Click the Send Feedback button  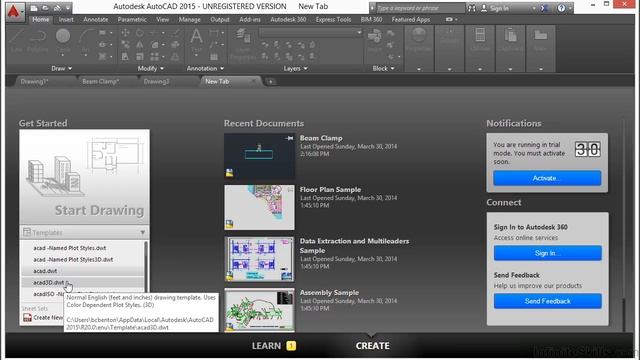pyautogui.click(x=547, y=301)
